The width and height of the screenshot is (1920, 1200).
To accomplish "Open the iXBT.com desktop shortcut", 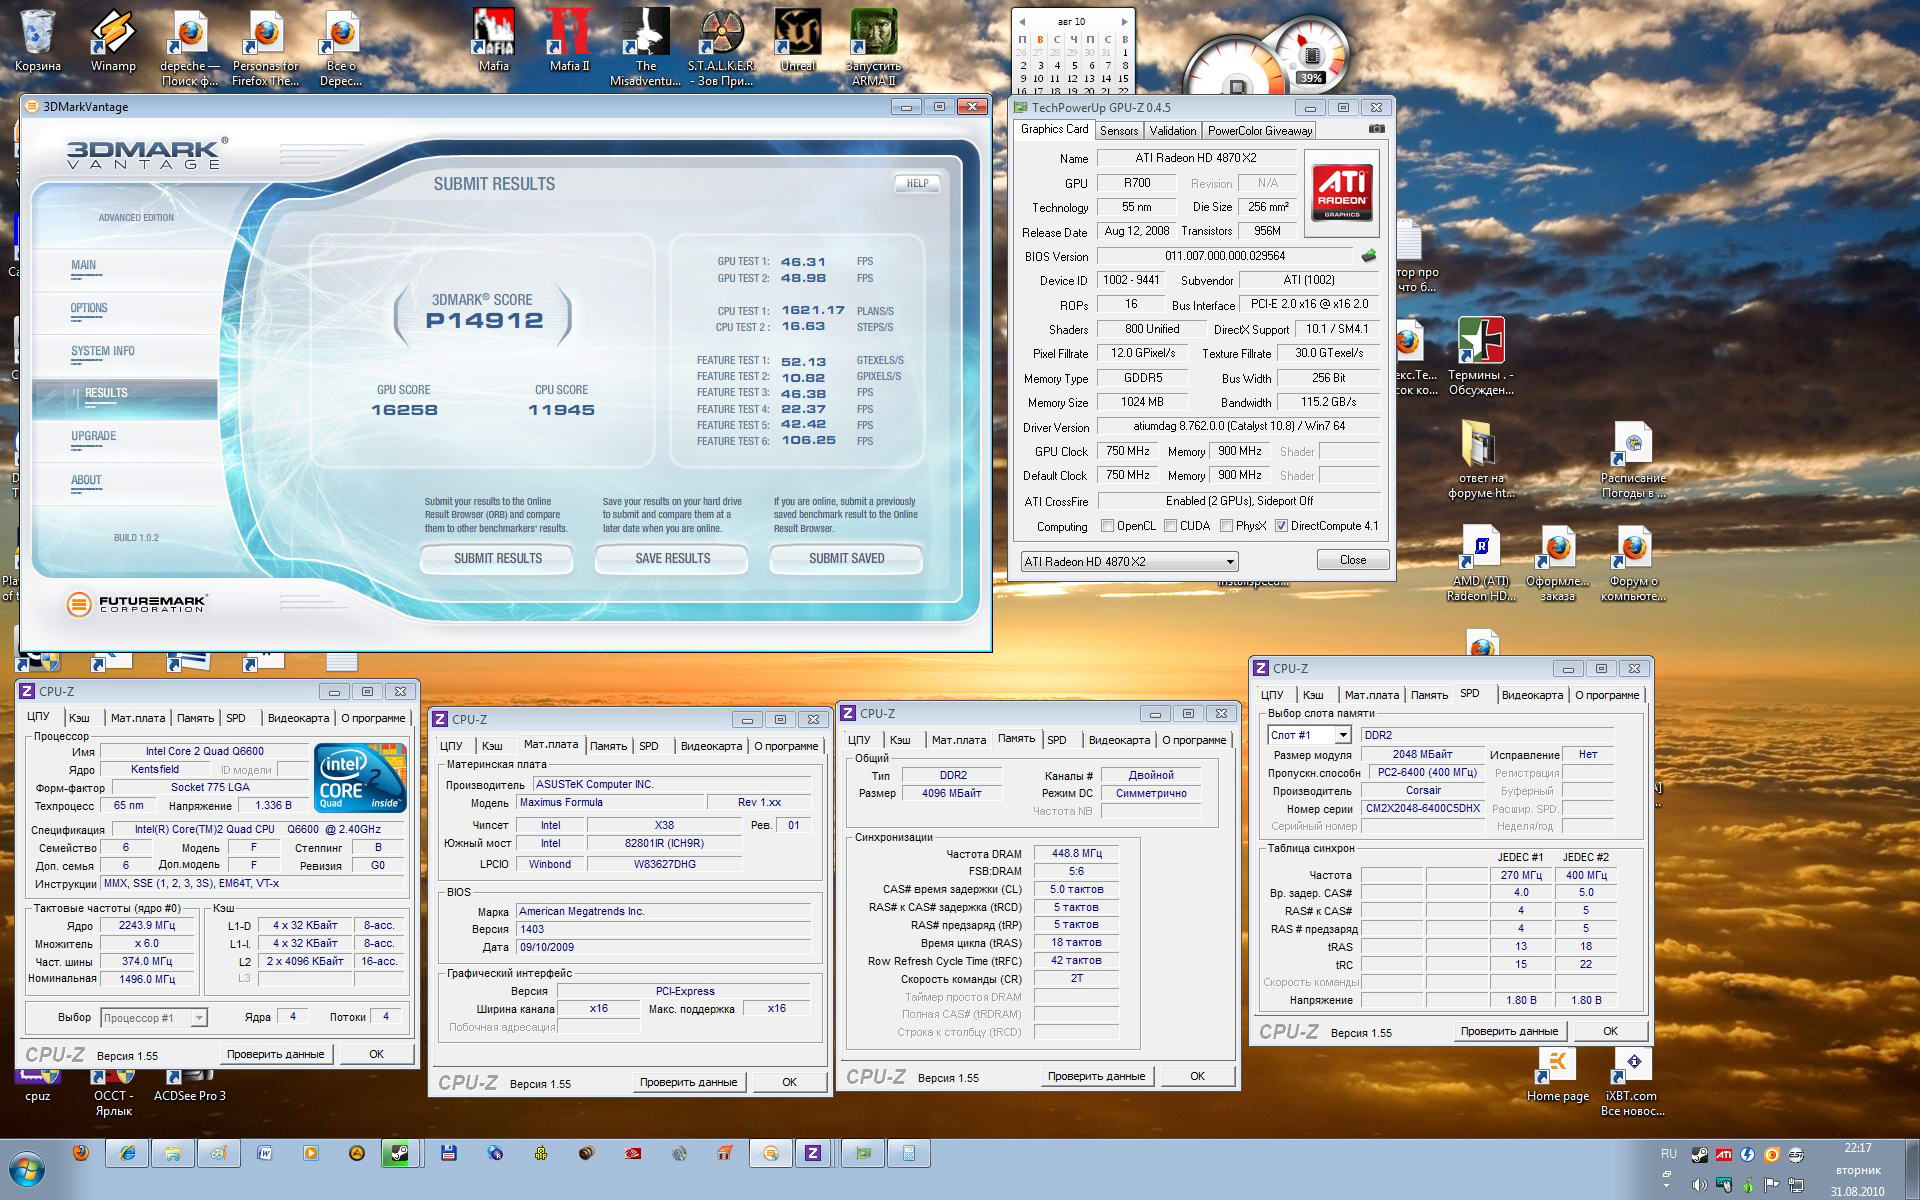I will point(1633,1083).
